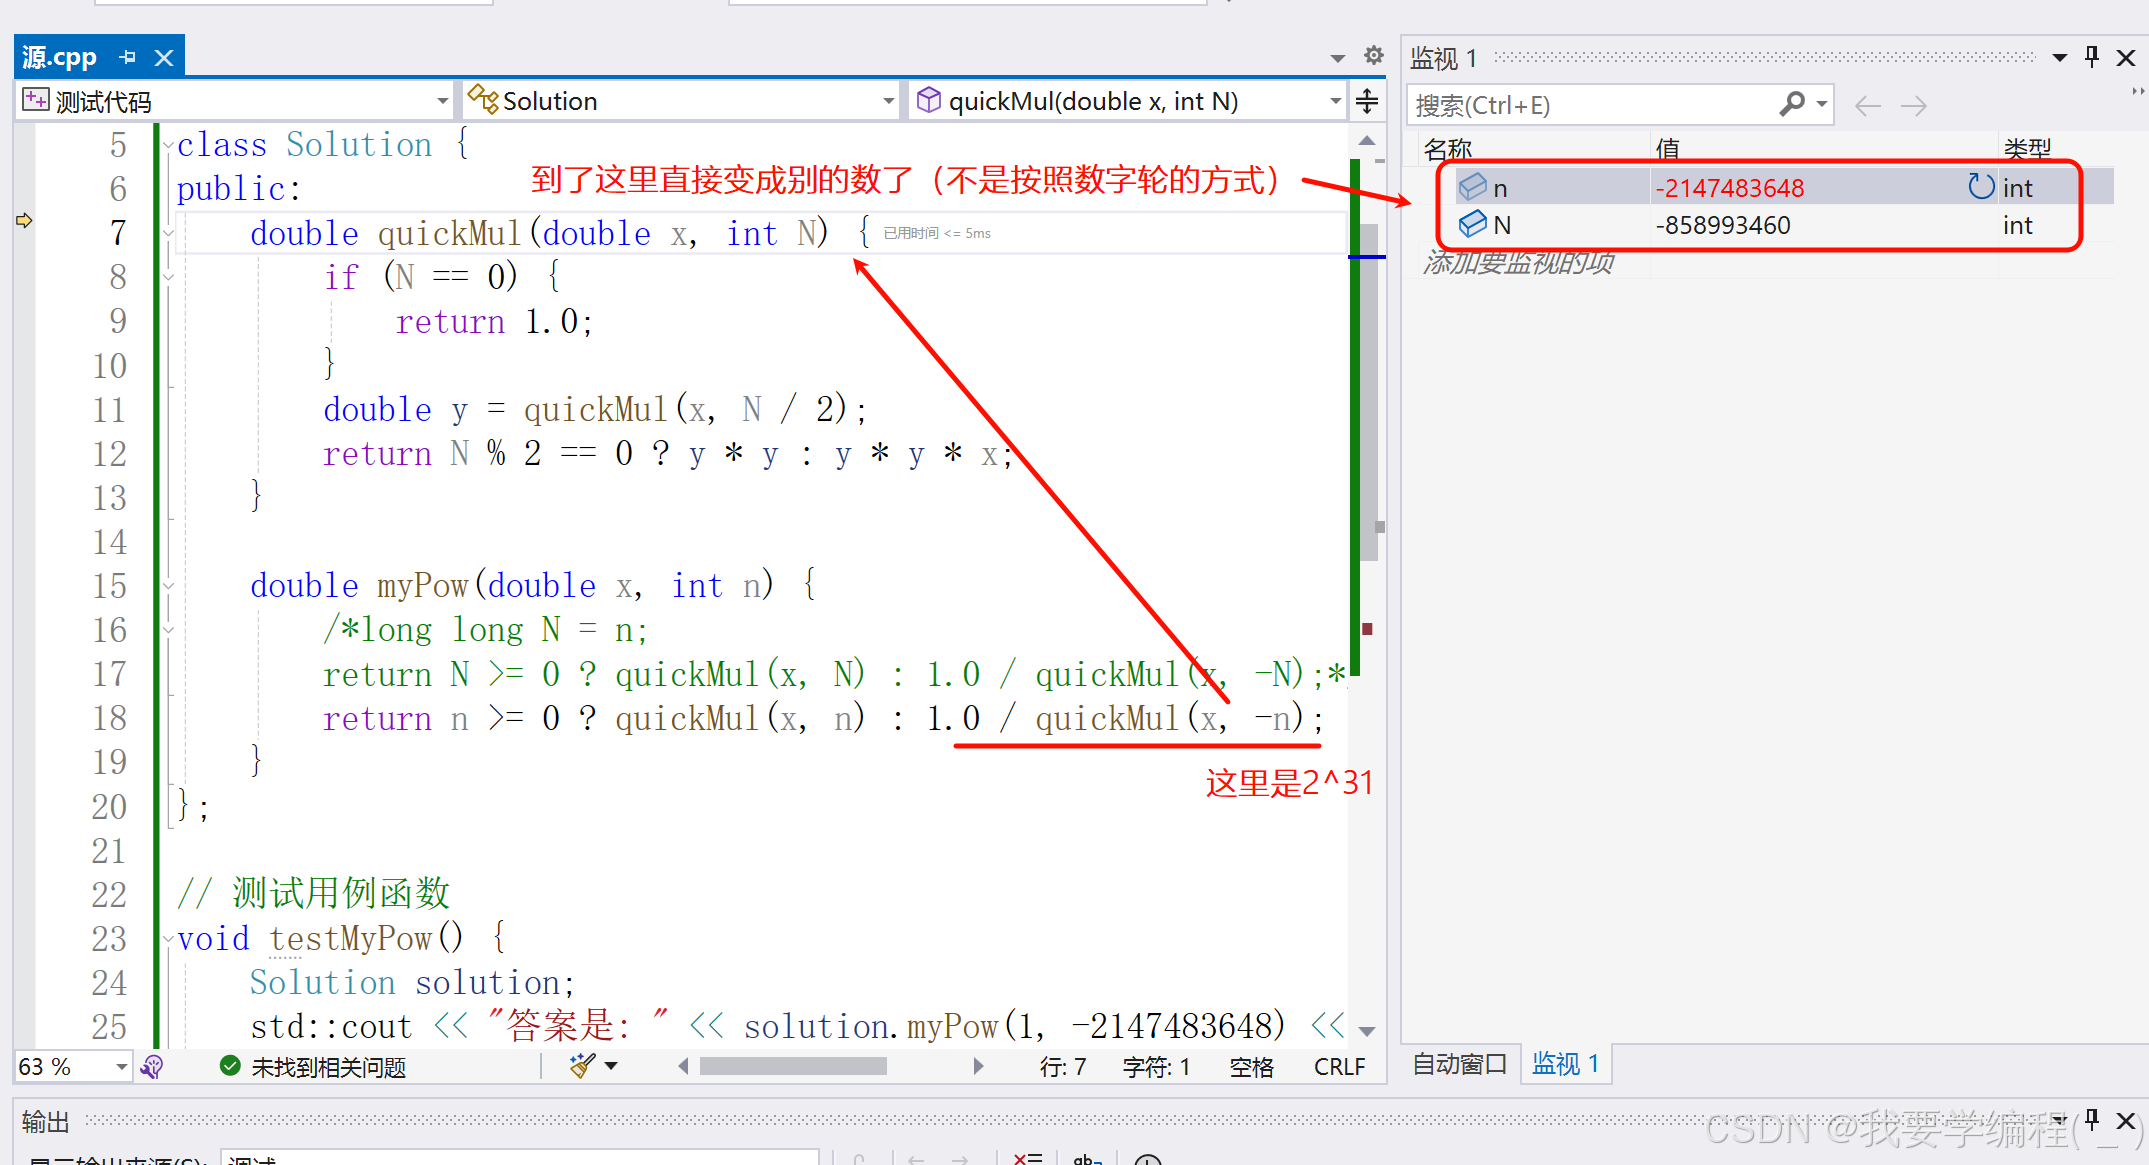
Task: Select the value -2147483648 cell
Action: 1729,188
